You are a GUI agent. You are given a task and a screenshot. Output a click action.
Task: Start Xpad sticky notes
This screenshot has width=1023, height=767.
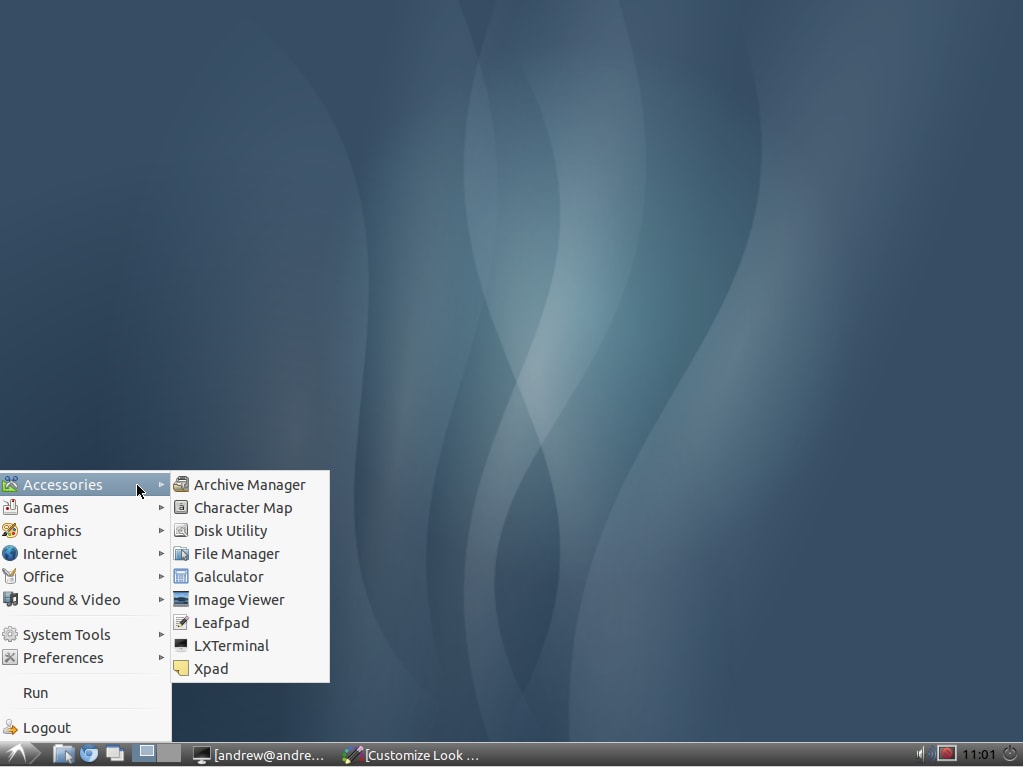click(251, 669)
